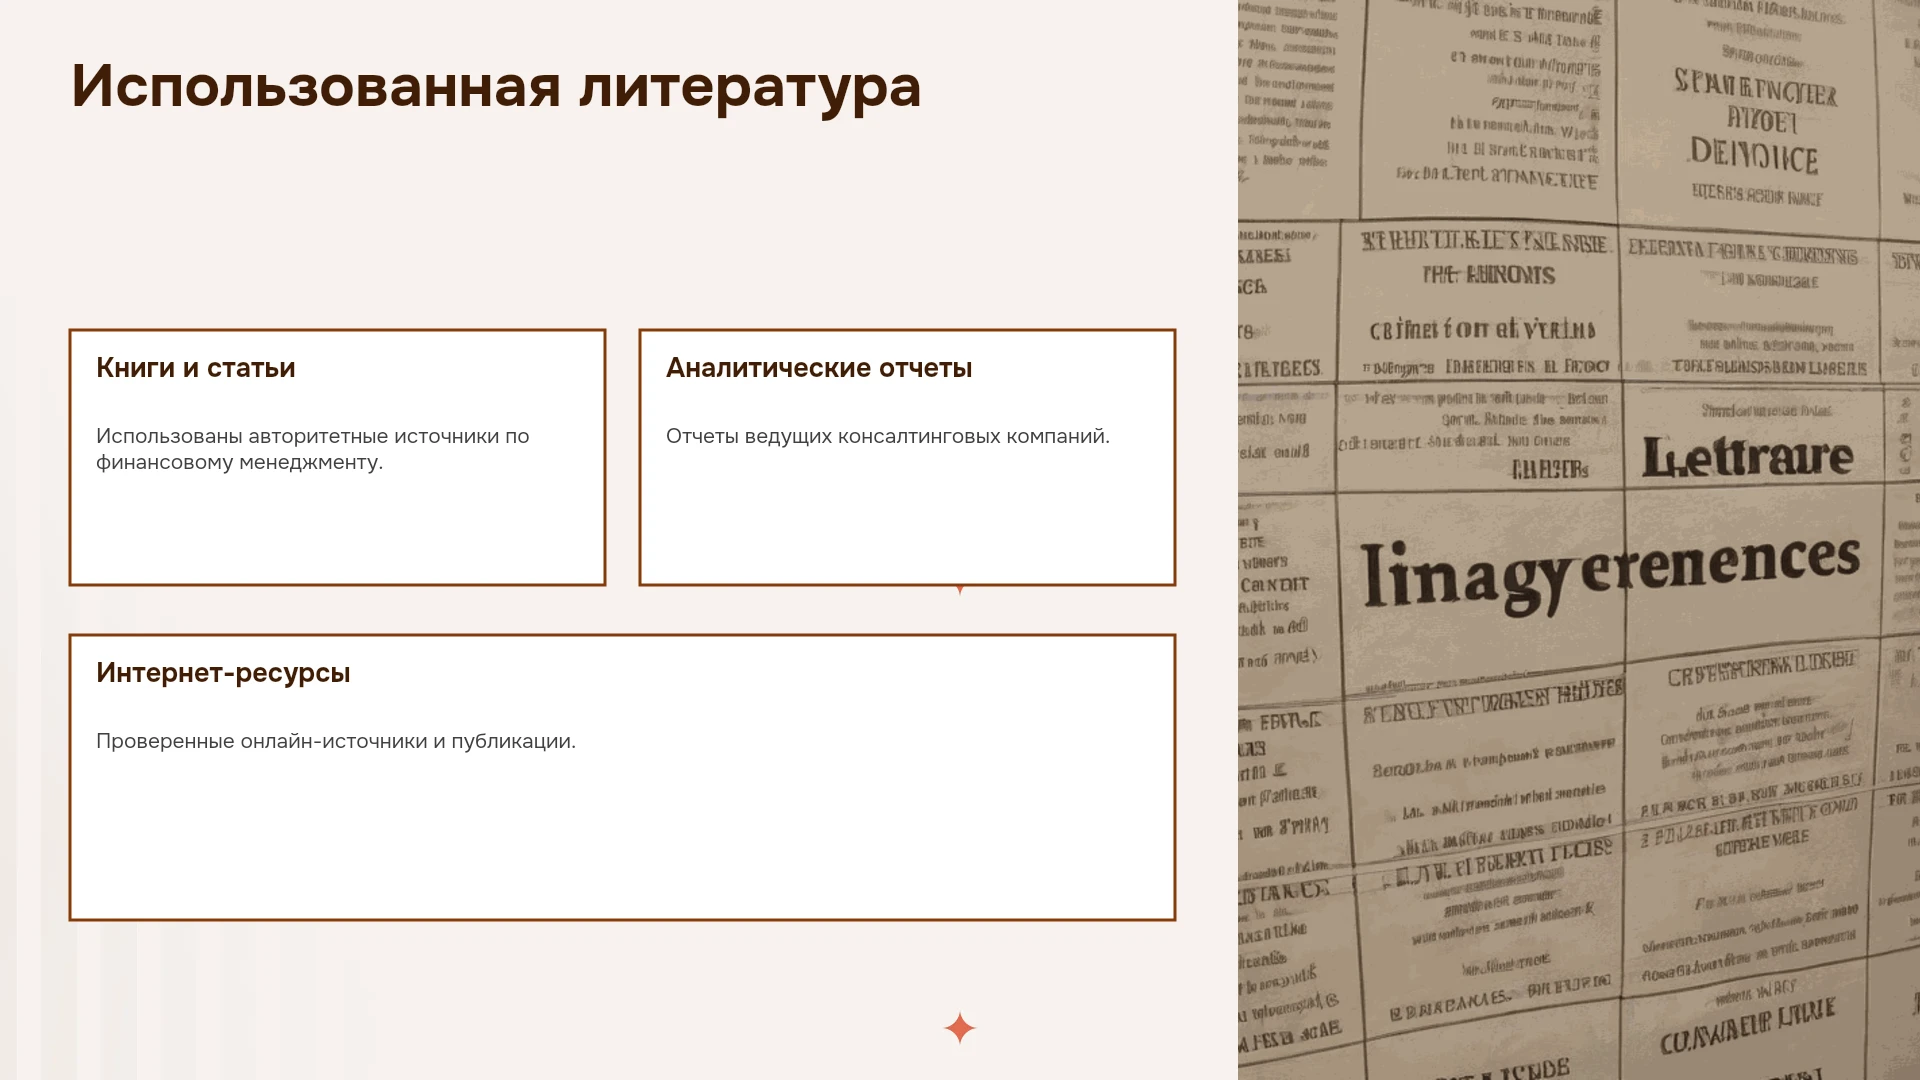Viewport: 1920px width, 1080px height.
Task: Click the big linagyerences headline in the image
Action: pyautogui.click(x=1610, y=573)
